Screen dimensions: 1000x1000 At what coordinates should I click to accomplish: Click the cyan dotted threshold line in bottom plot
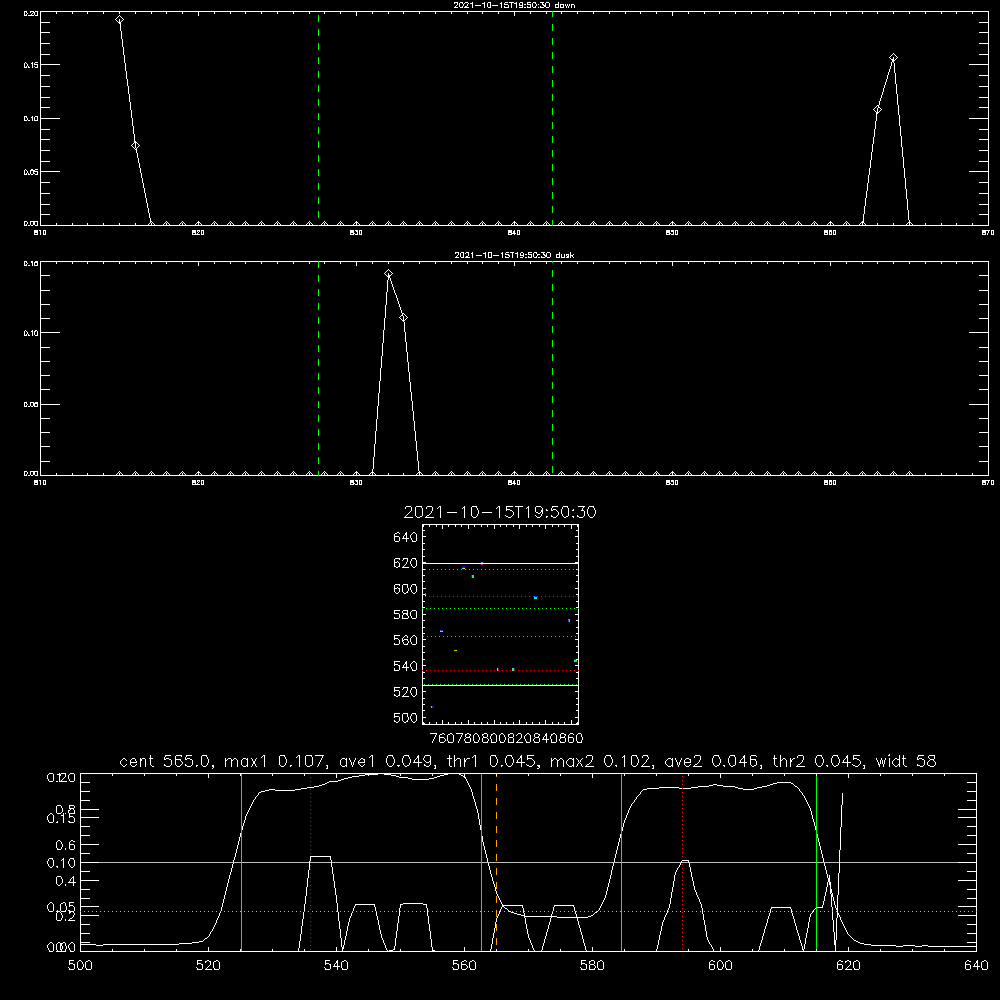click(528, 911)
